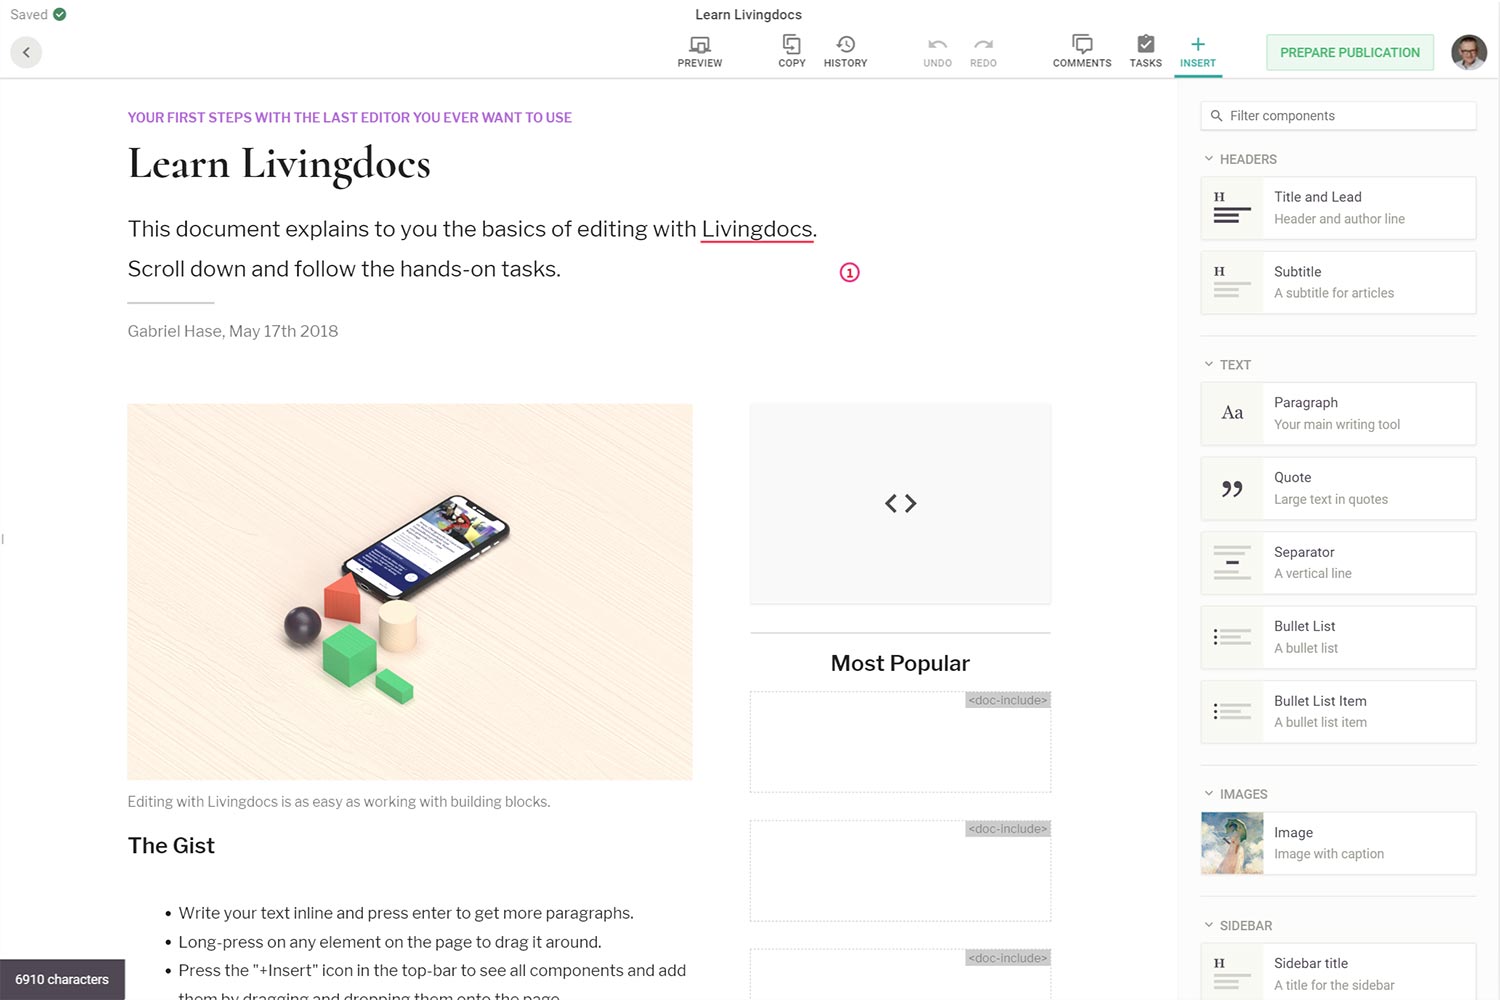Collapse the Headers section
The height and width of the screenshot is (1000, 1500).
tap(1209, 159)
